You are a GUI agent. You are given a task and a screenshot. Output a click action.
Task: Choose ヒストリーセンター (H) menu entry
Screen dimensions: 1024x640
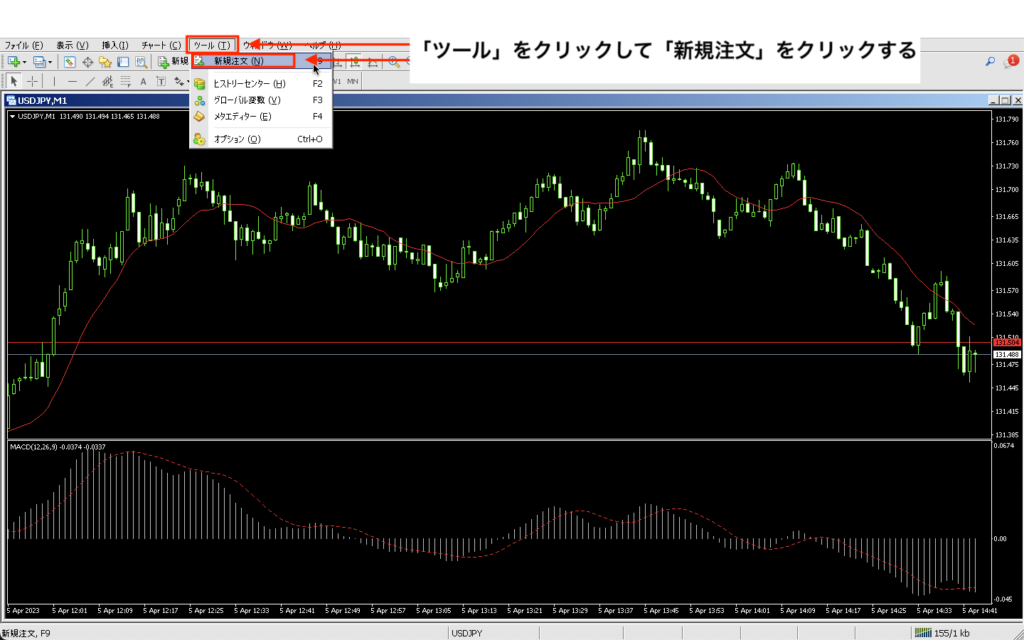(x=261, y=84)
